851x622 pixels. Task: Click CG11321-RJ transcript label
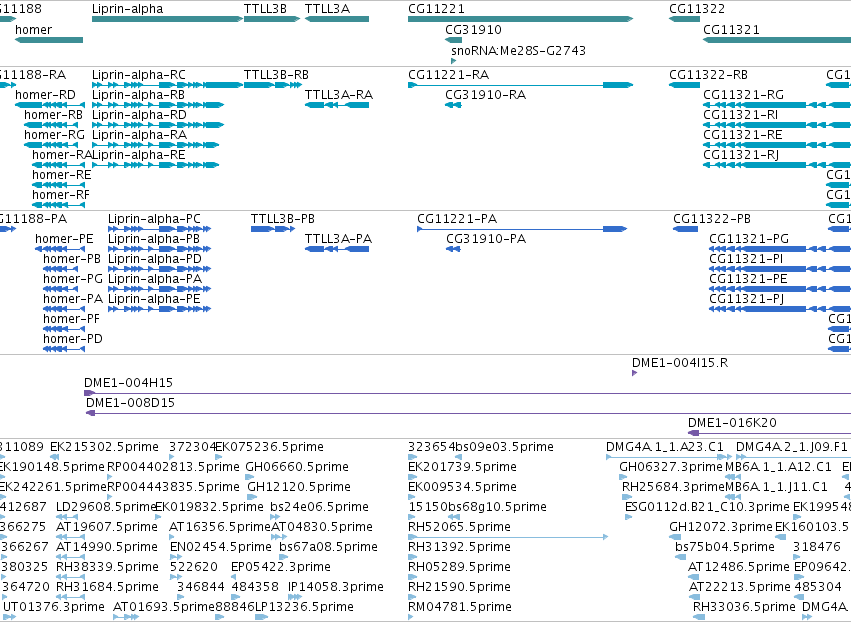[x=741, y=155]
